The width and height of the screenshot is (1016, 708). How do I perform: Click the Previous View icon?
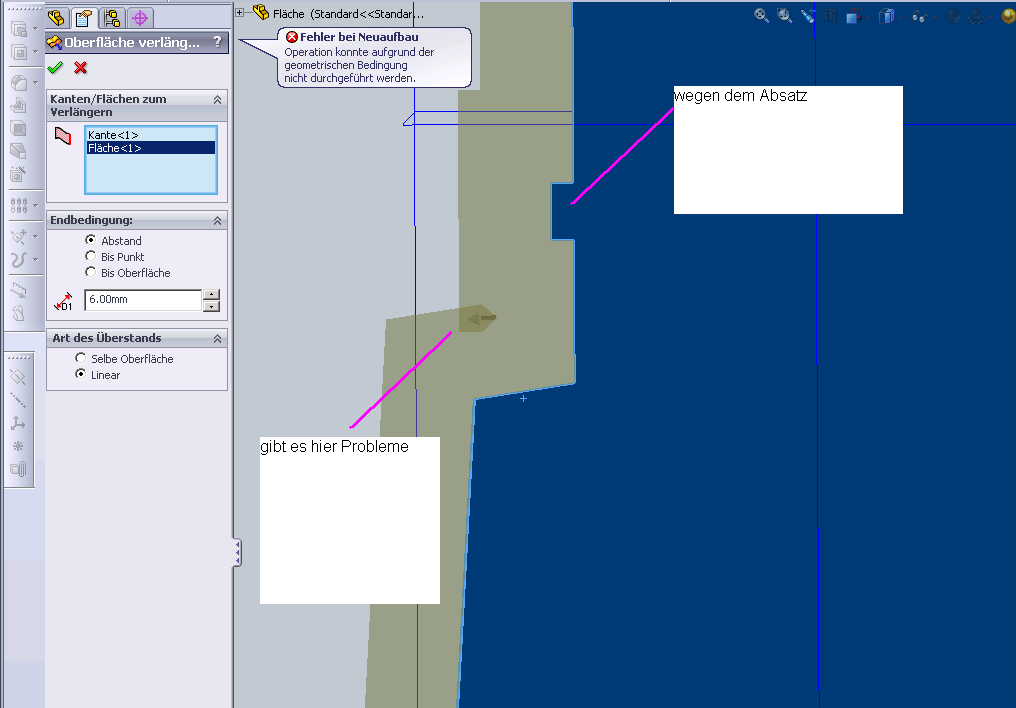click(807, 16)
